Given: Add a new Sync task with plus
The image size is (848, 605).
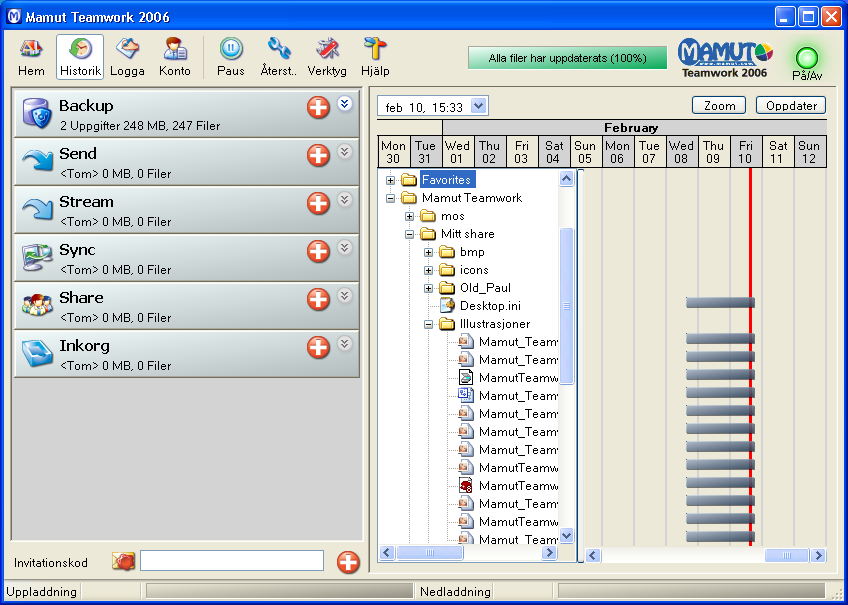Looking at the screenshot, I should [318, 251].
